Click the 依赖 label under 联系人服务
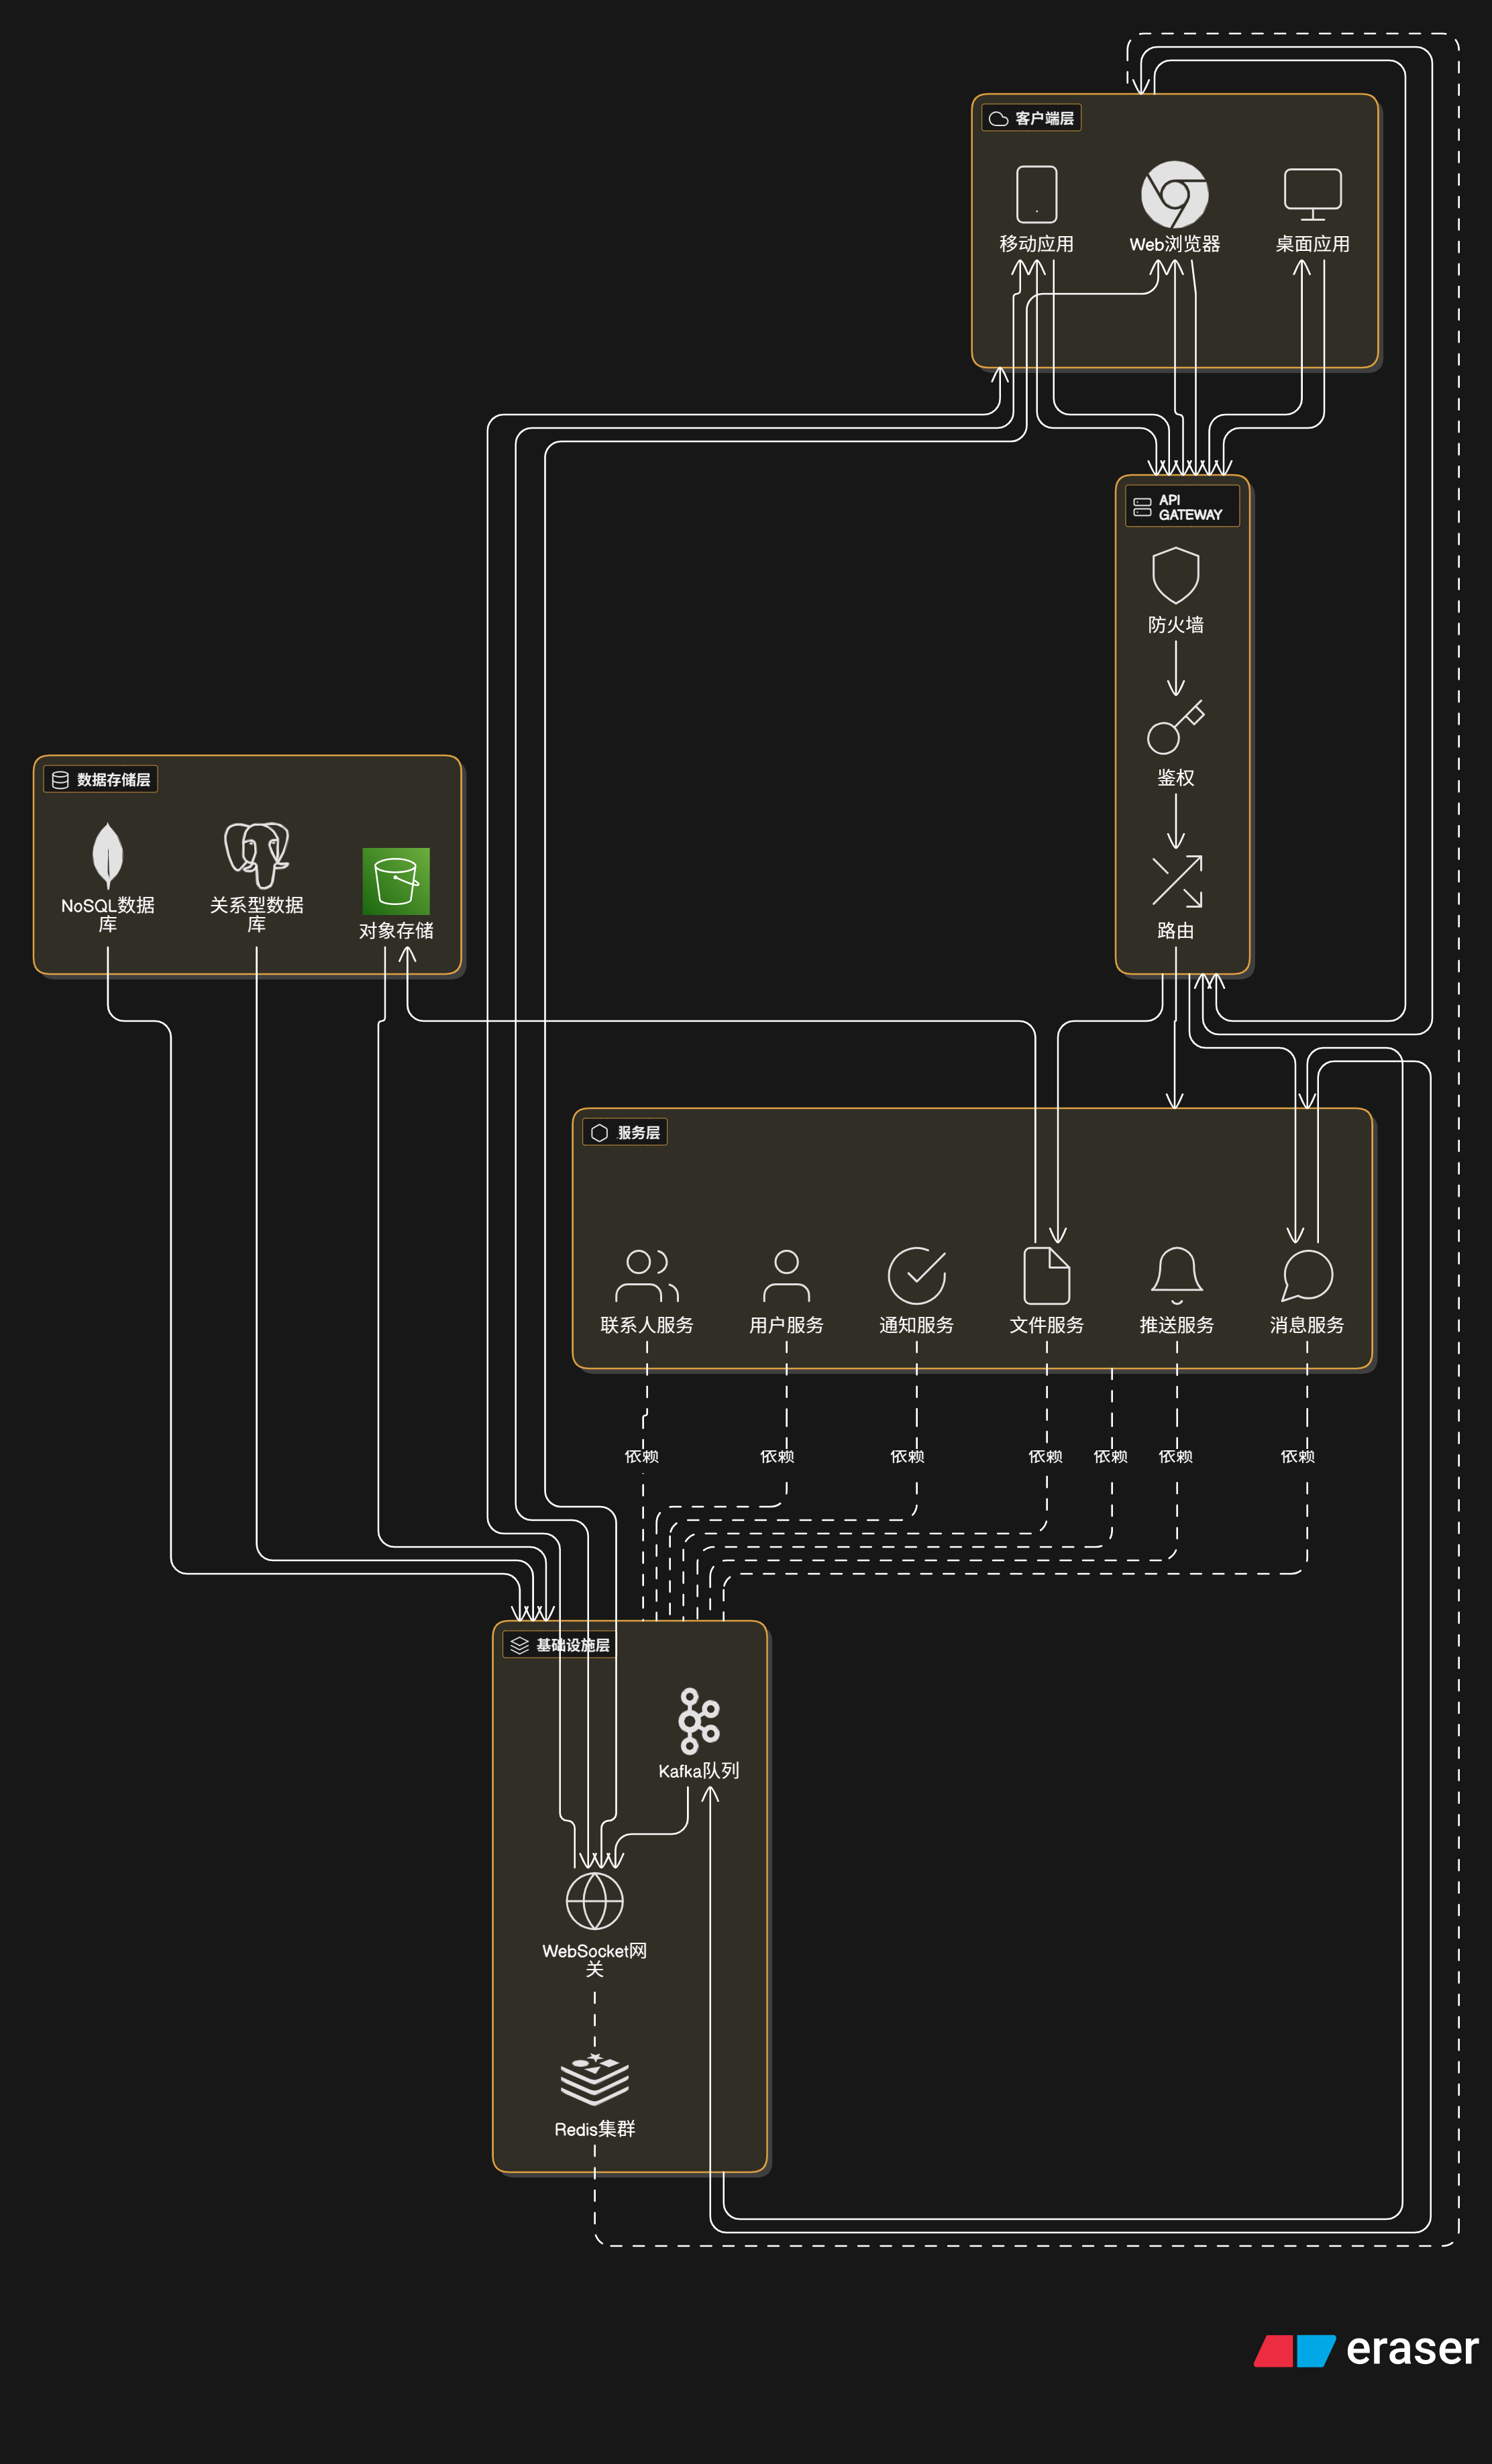Image resolution: width=1492 pixels, height=2464 pixels. [641, 1456]
